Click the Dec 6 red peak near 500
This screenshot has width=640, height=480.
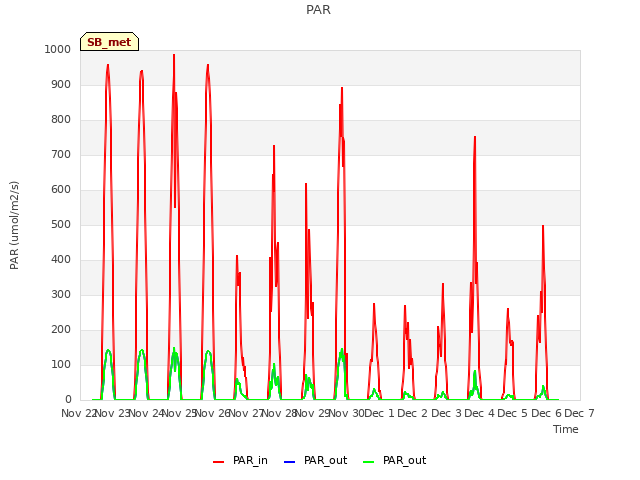pyautogui.click(x=543, y=226)
